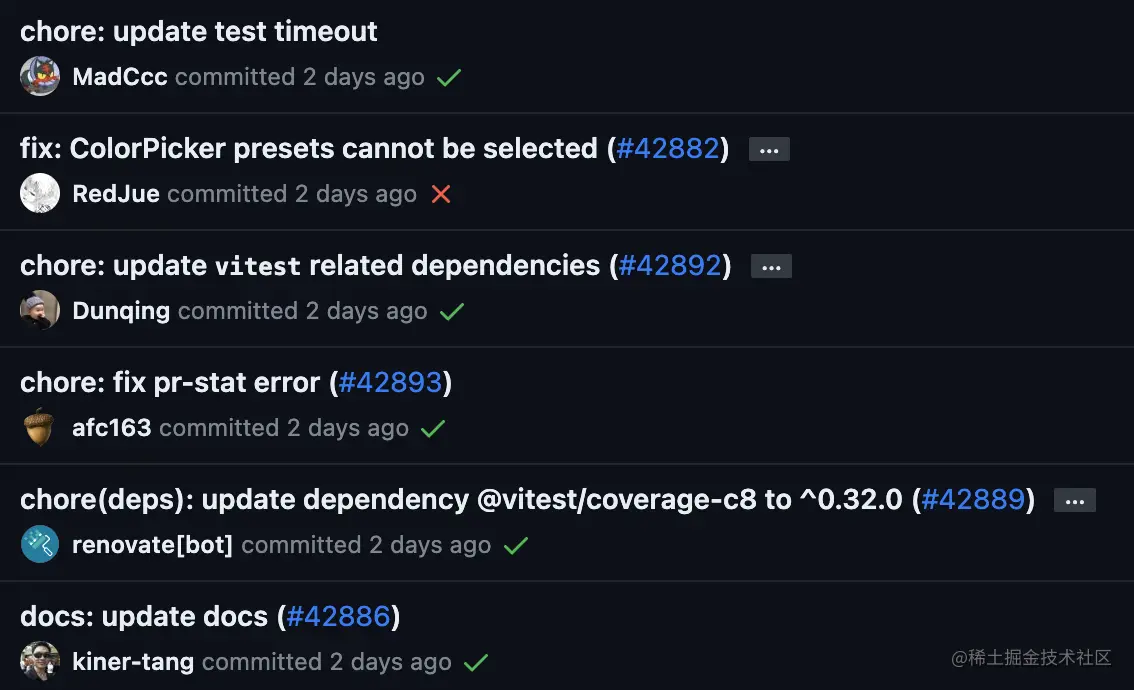View green check status on Dunqing commit
Viewport: 1134px width, 690px height.
tap(452, 311)
